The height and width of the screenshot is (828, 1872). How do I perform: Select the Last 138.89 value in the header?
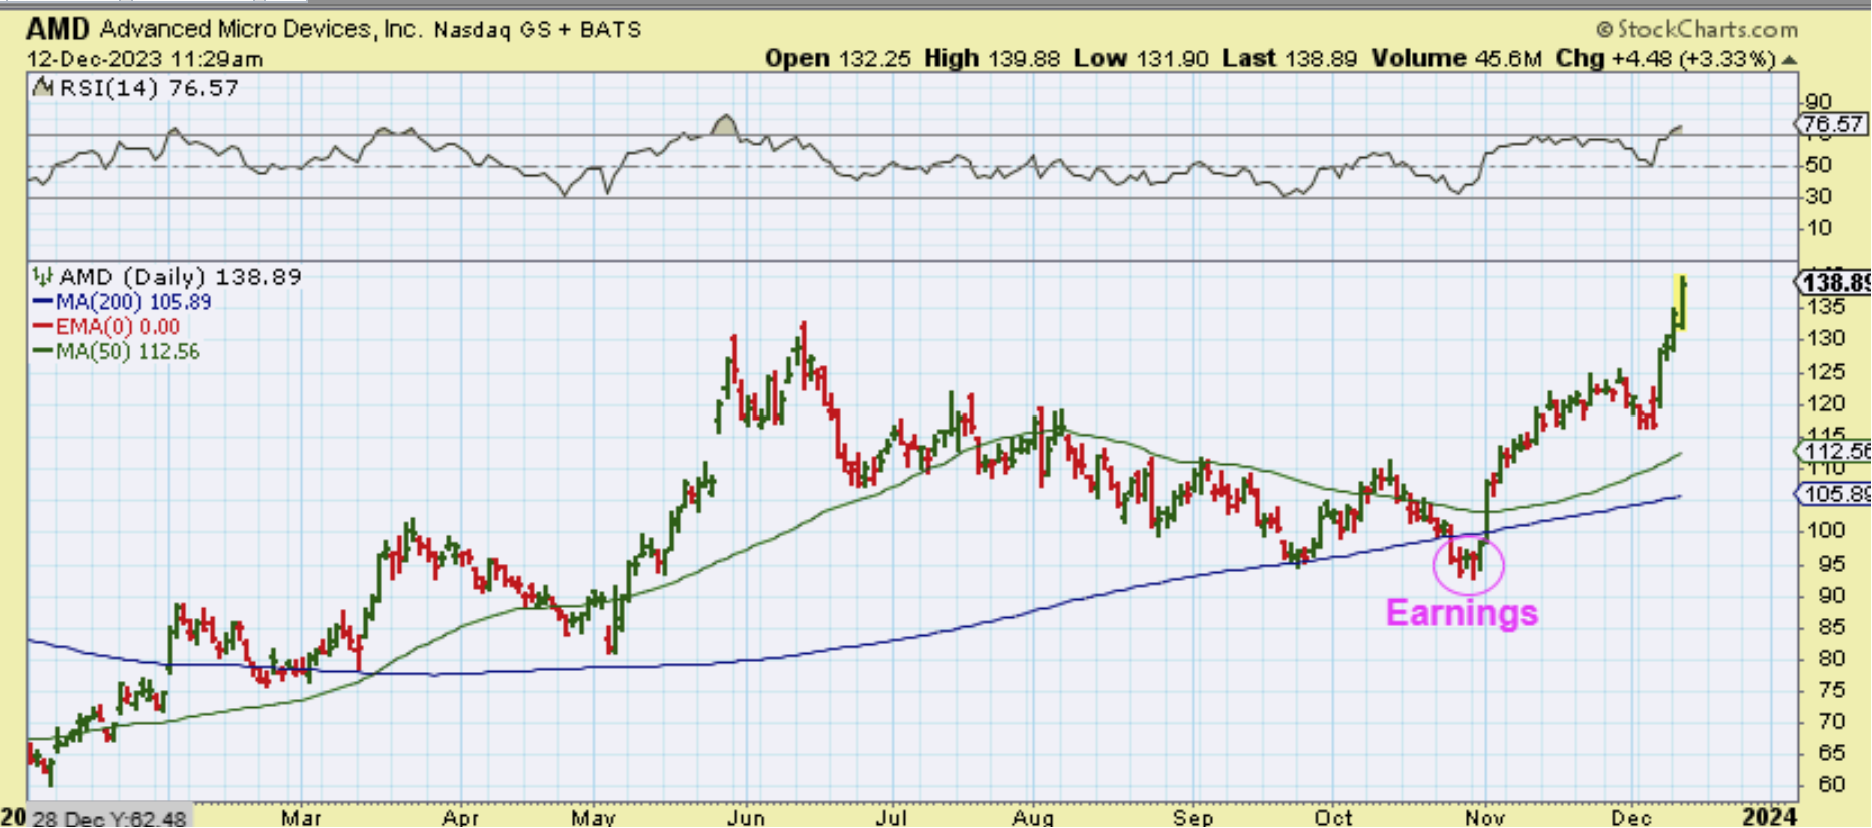(x=1290, y=59)
